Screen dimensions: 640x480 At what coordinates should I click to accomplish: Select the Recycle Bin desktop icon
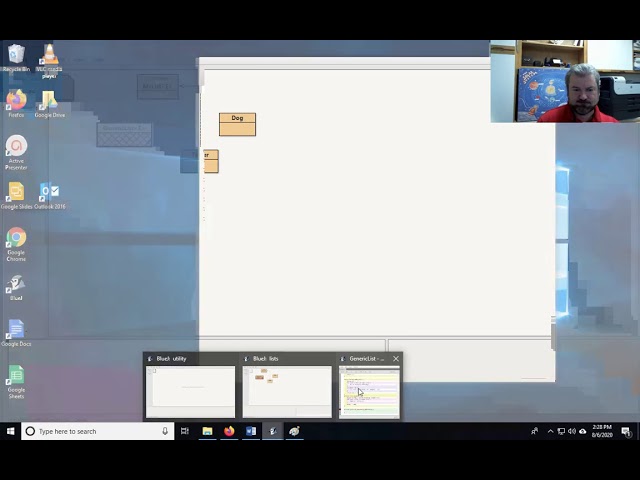click(x=16, y=56)
